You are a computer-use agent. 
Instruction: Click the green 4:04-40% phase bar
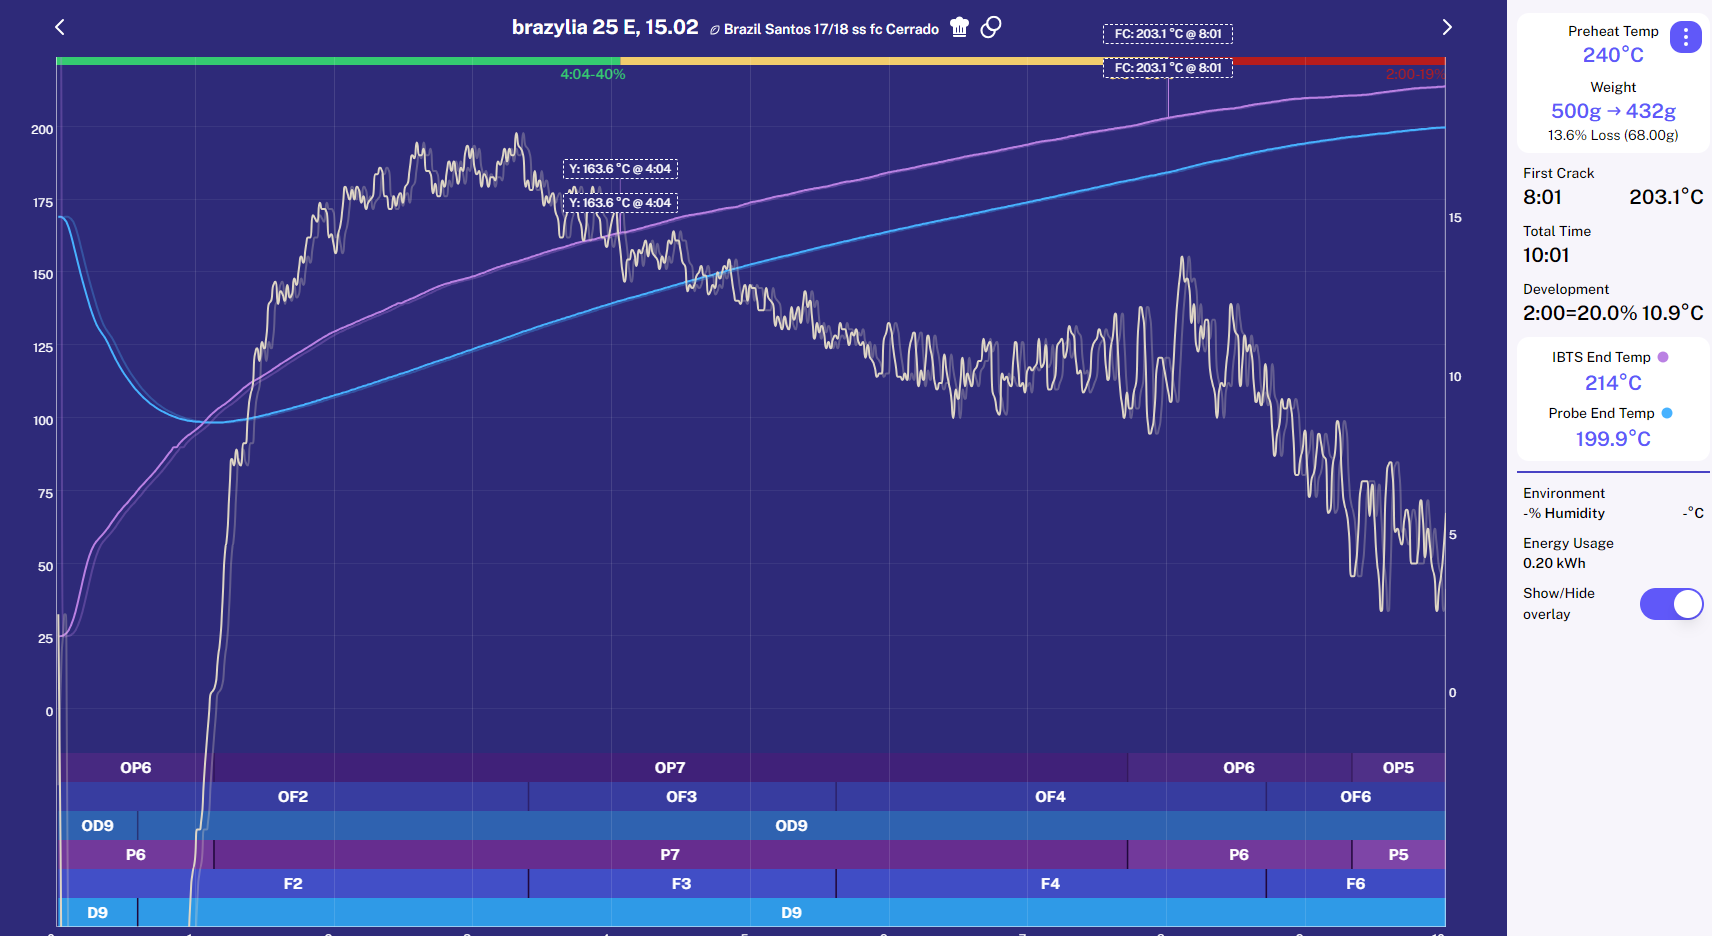(338, 61)
